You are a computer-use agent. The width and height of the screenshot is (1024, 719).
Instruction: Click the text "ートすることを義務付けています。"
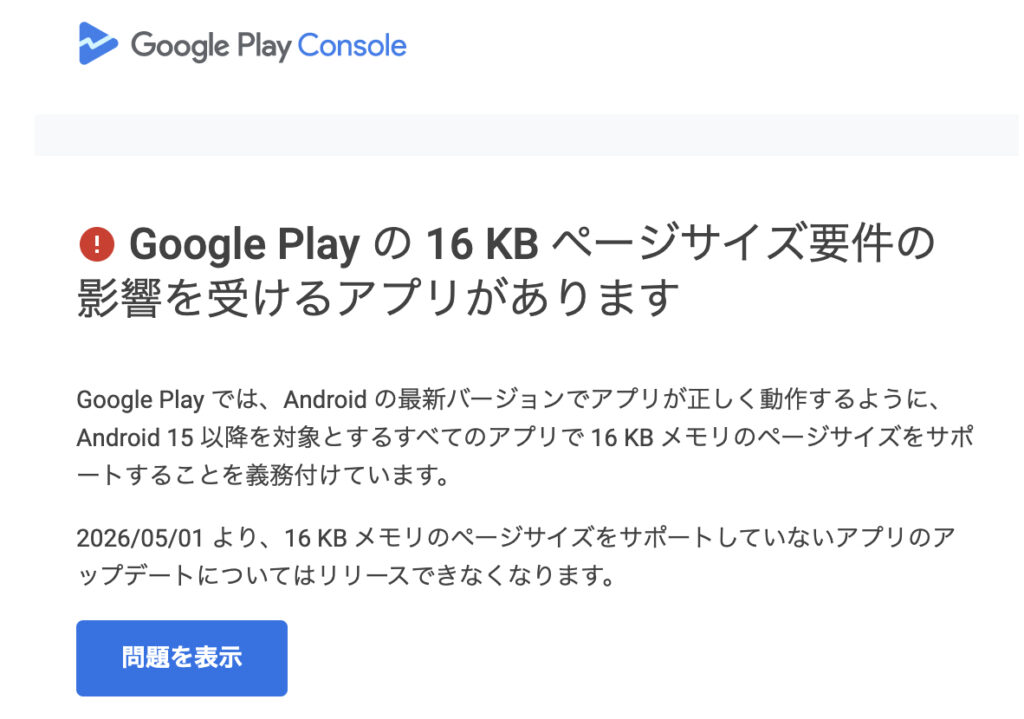click(x=263, y=475)
